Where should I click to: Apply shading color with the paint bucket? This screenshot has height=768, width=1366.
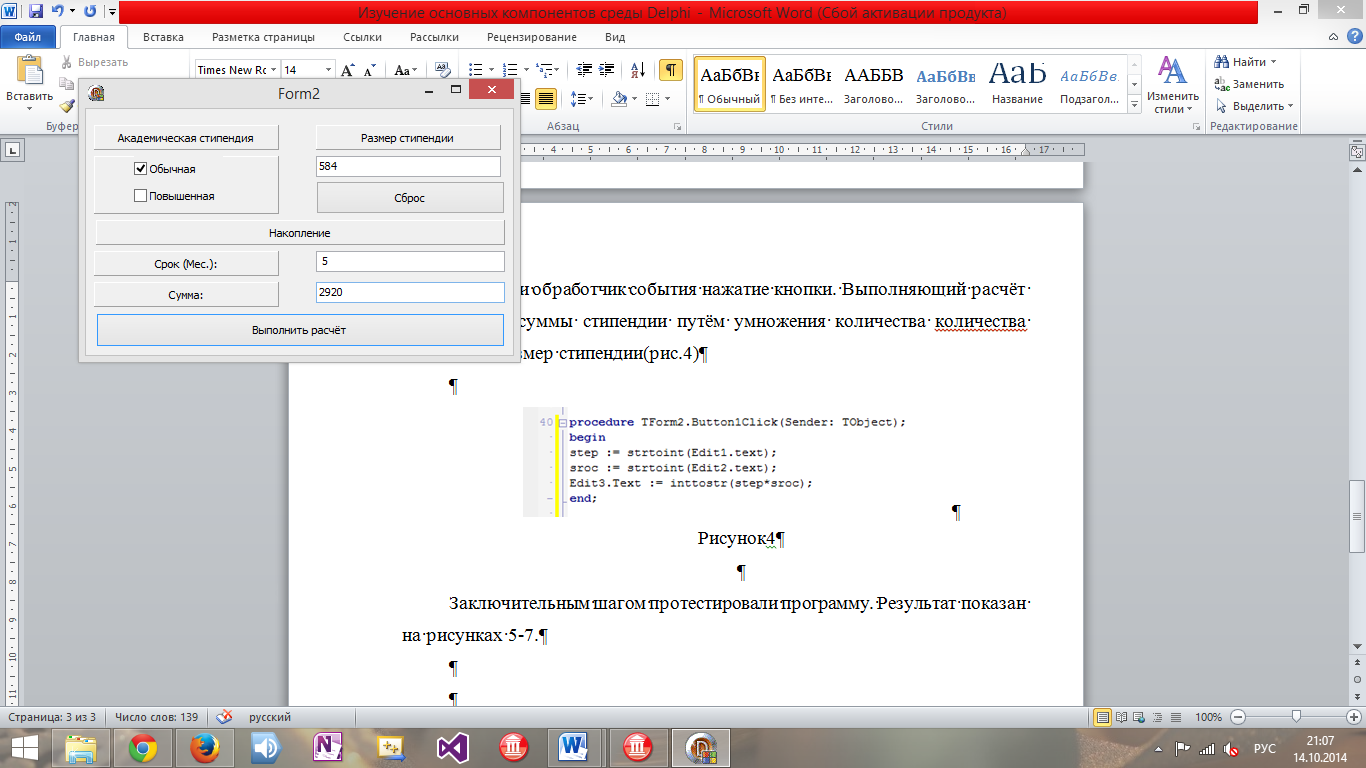click(619, 98)
